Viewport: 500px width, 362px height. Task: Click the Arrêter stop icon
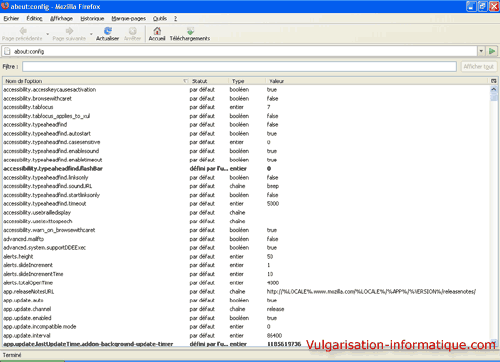coord(133,31)
